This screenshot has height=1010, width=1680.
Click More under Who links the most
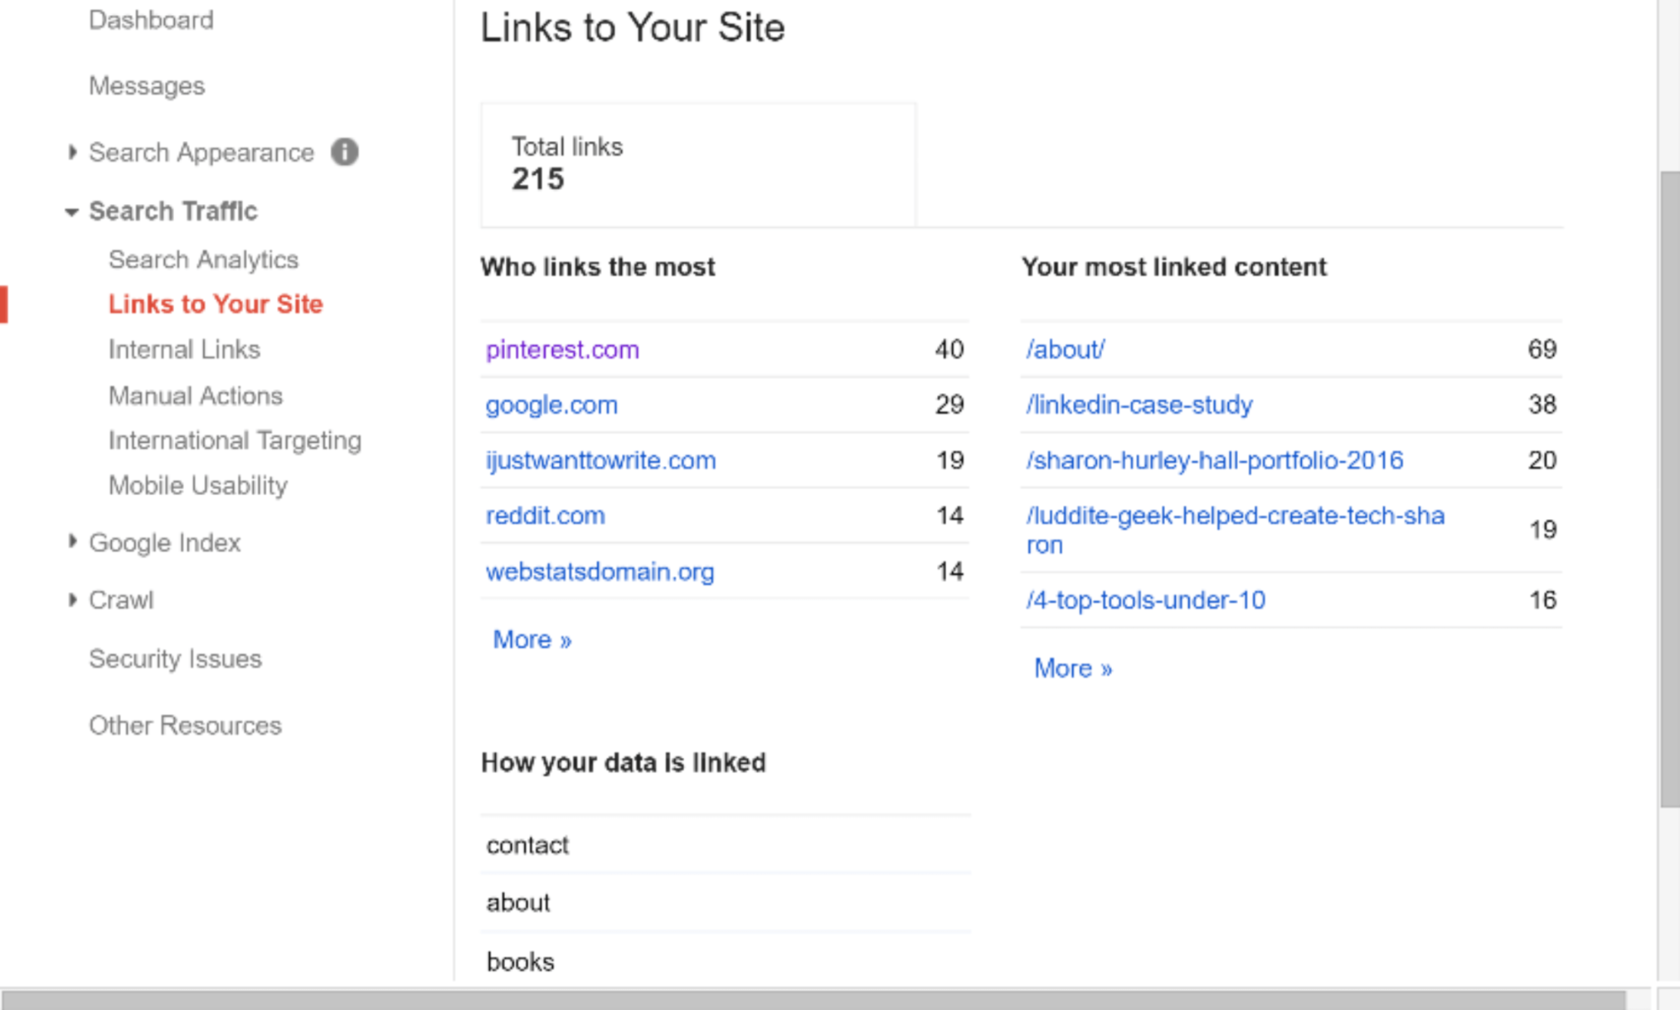(x=532, y=640)
